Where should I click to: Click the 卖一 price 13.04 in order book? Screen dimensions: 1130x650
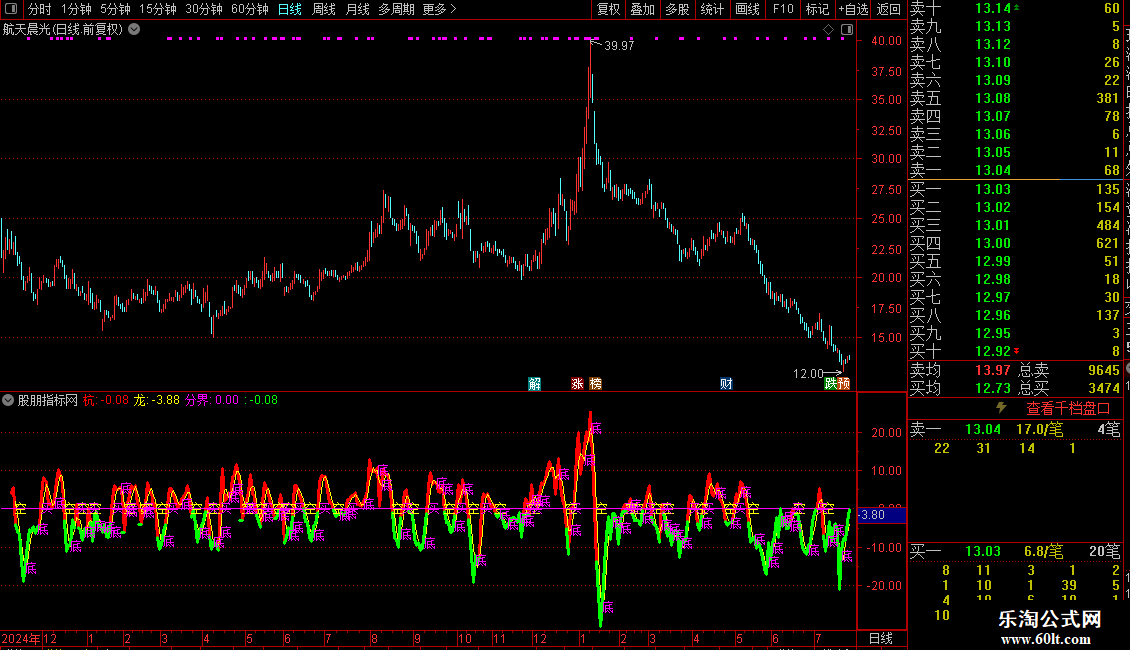point(993,170)
